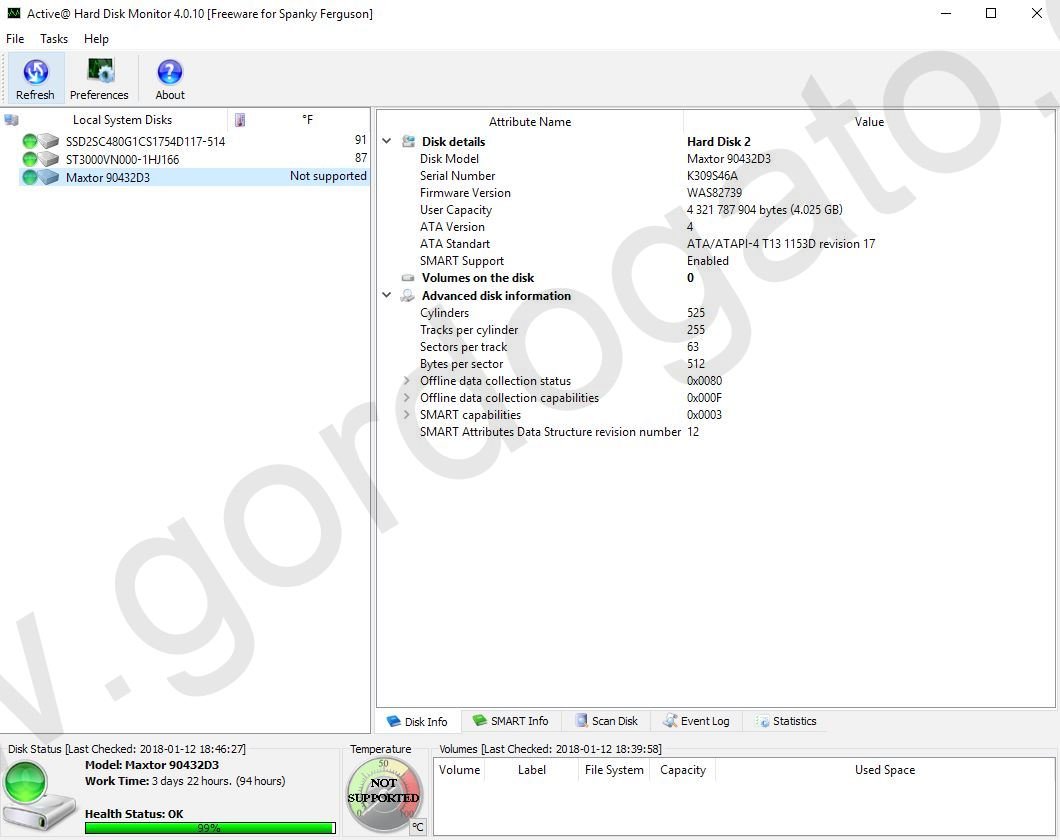1060x840 pixels.
Task: Expand Offline data collection status
Action: point(406,381)
